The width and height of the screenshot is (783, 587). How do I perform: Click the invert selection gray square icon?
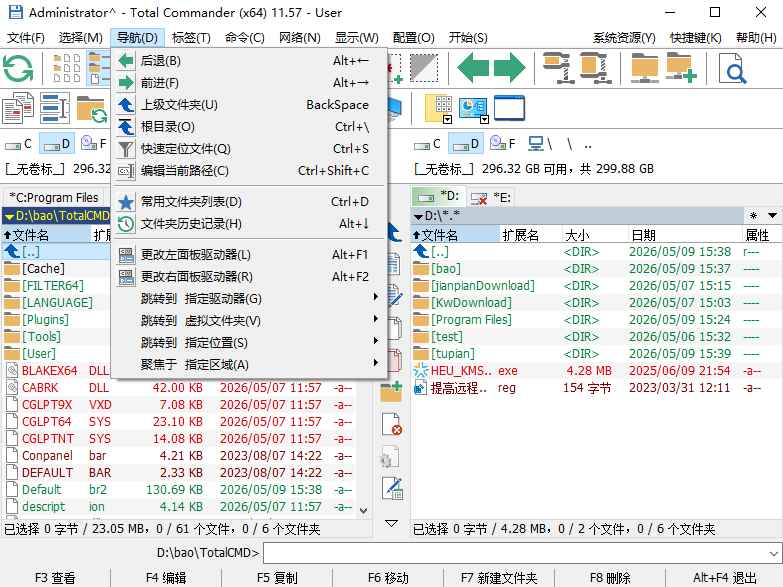tap(424, 67)
